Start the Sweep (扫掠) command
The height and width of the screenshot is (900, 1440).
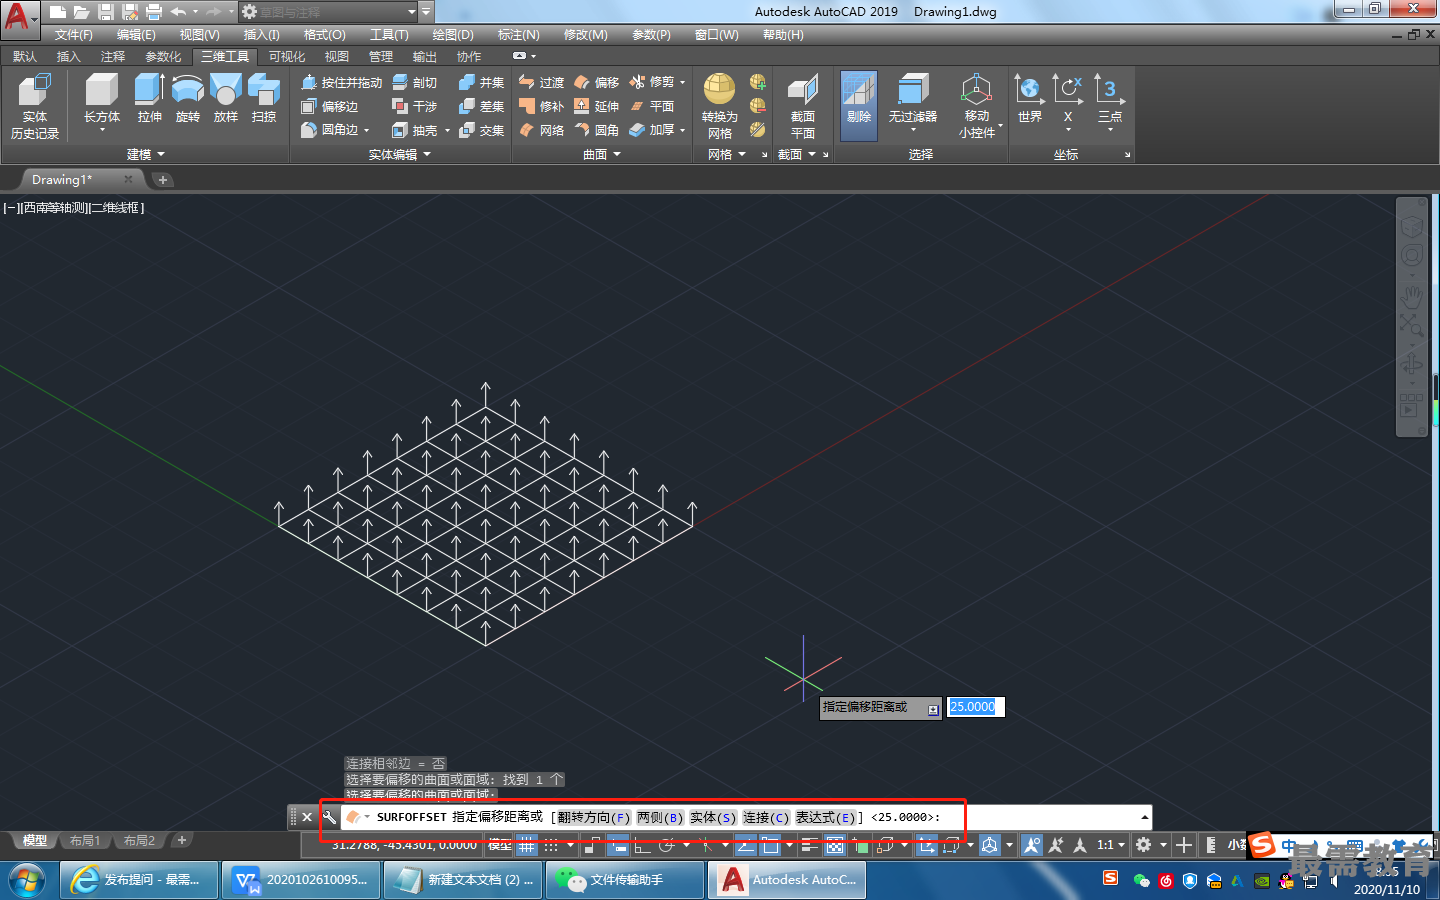[x=264, y=99]
